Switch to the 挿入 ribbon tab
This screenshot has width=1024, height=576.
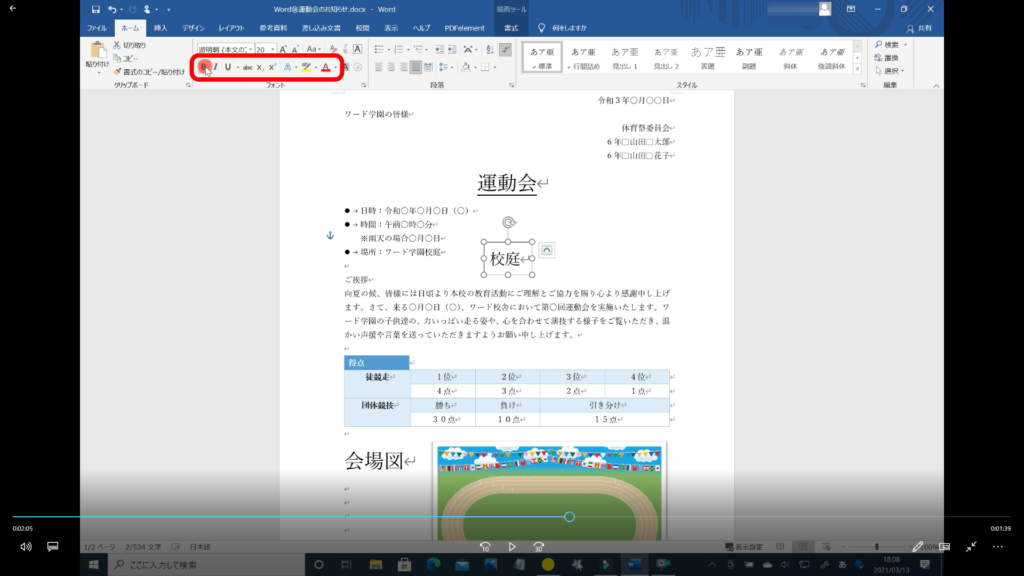(x=160, y=27)
